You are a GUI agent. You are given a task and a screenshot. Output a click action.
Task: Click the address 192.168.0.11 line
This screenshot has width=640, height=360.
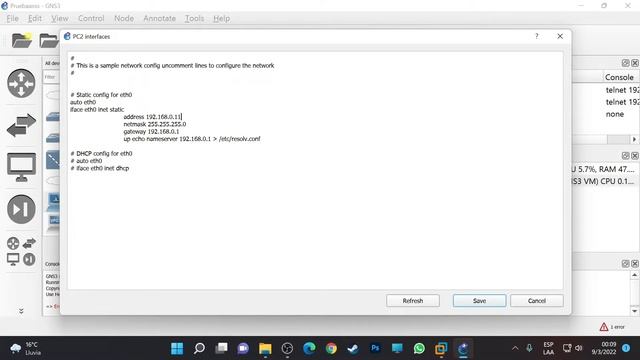coord(152,117)
